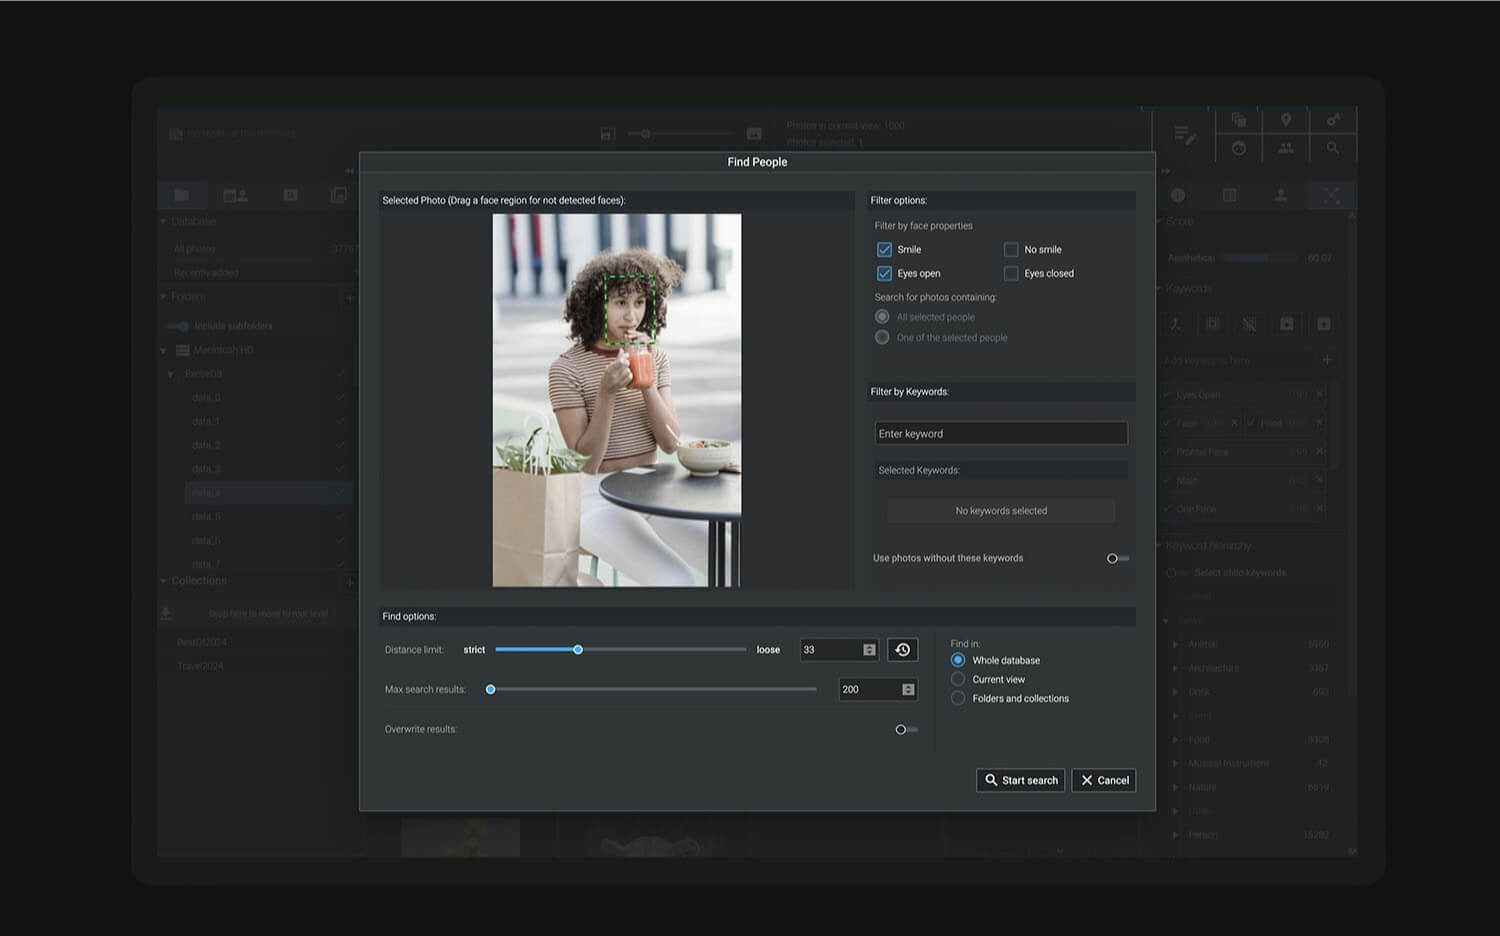Click the stepper beside max results 200
This screenshot has width=1500, height=936.
pyautogui.click(x=908, y=690)
